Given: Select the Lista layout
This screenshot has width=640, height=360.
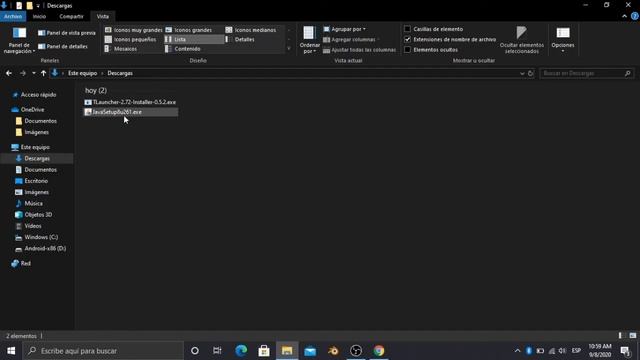Looking at the screenshot, I should (x=194, y=39).
